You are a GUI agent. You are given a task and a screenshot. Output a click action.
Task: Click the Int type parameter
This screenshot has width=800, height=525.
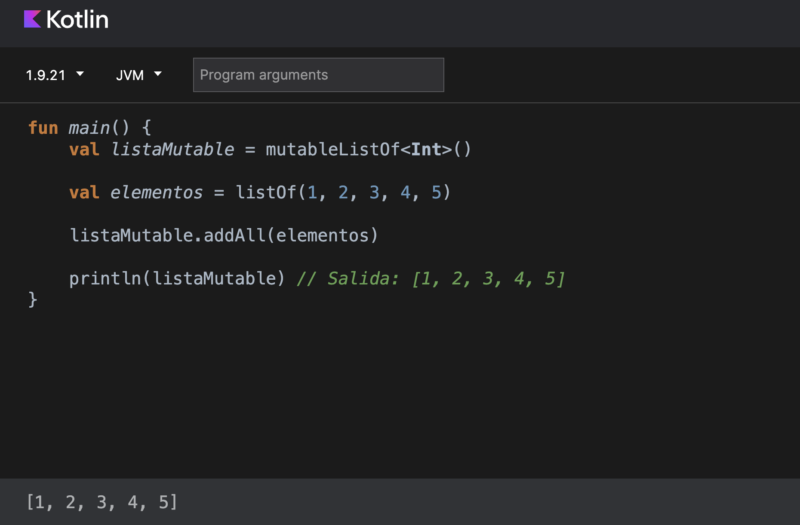coord(426,149)
